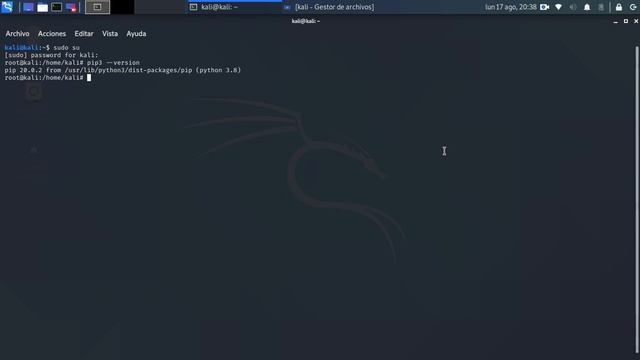
Task: Open the screen recorder panel launcher
Action: [x=71, y=7]
